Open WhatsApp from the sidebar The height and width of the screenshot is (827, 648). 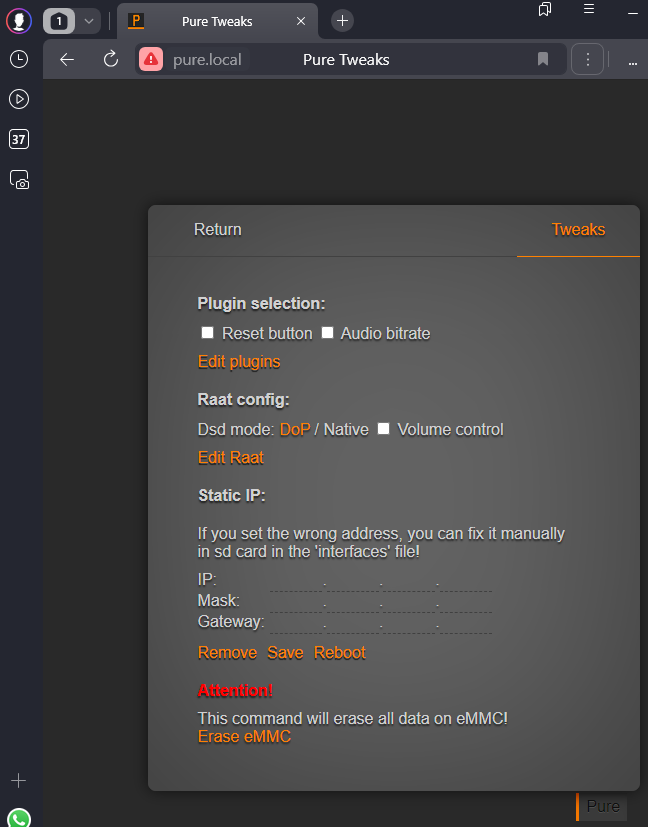[x=20, y=818]
